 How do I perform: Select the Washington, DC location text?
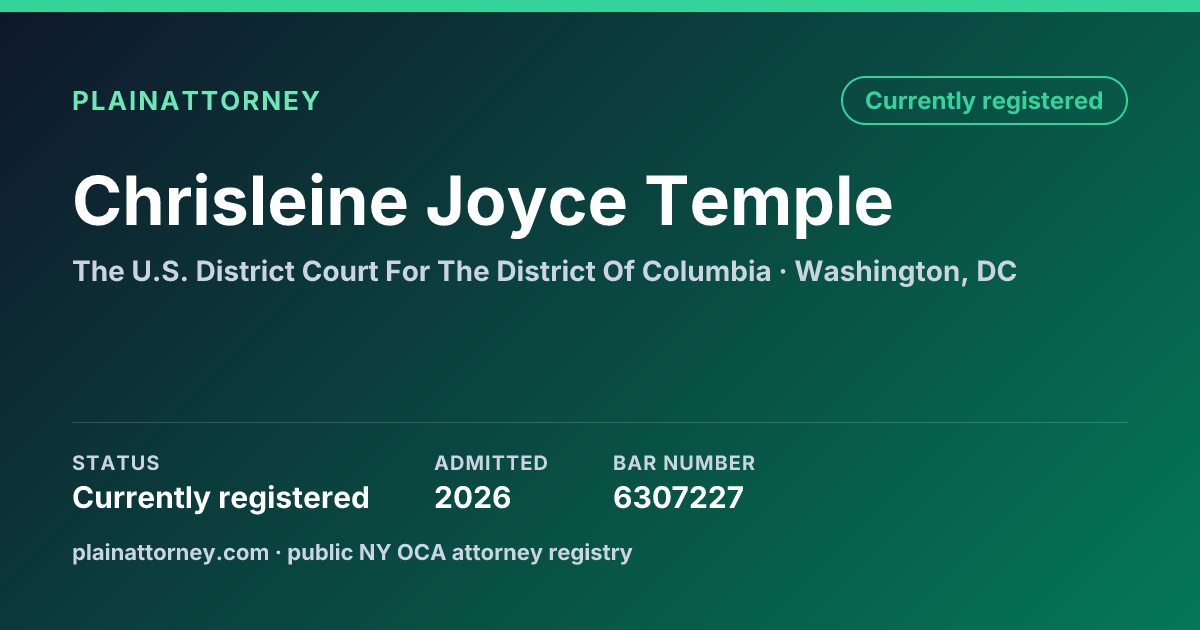point(906,273)
